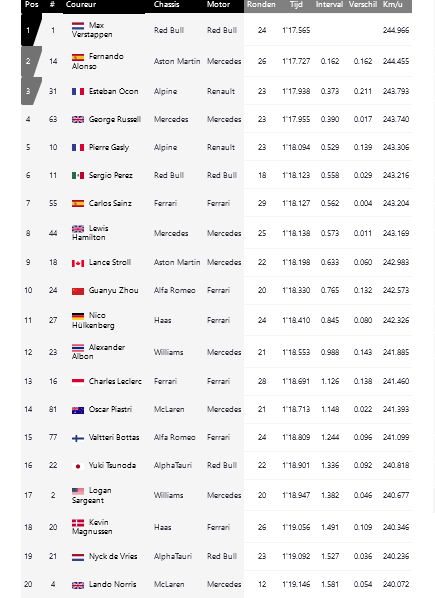Open the Charles Leclerc driver link
The height and width of the screenshot is (598, 435).
click(x=115, y=381)
